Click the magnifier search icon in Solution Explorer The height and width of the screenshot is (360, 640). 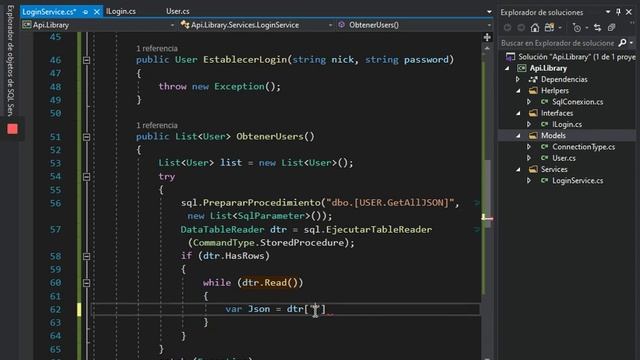[622, 42]
